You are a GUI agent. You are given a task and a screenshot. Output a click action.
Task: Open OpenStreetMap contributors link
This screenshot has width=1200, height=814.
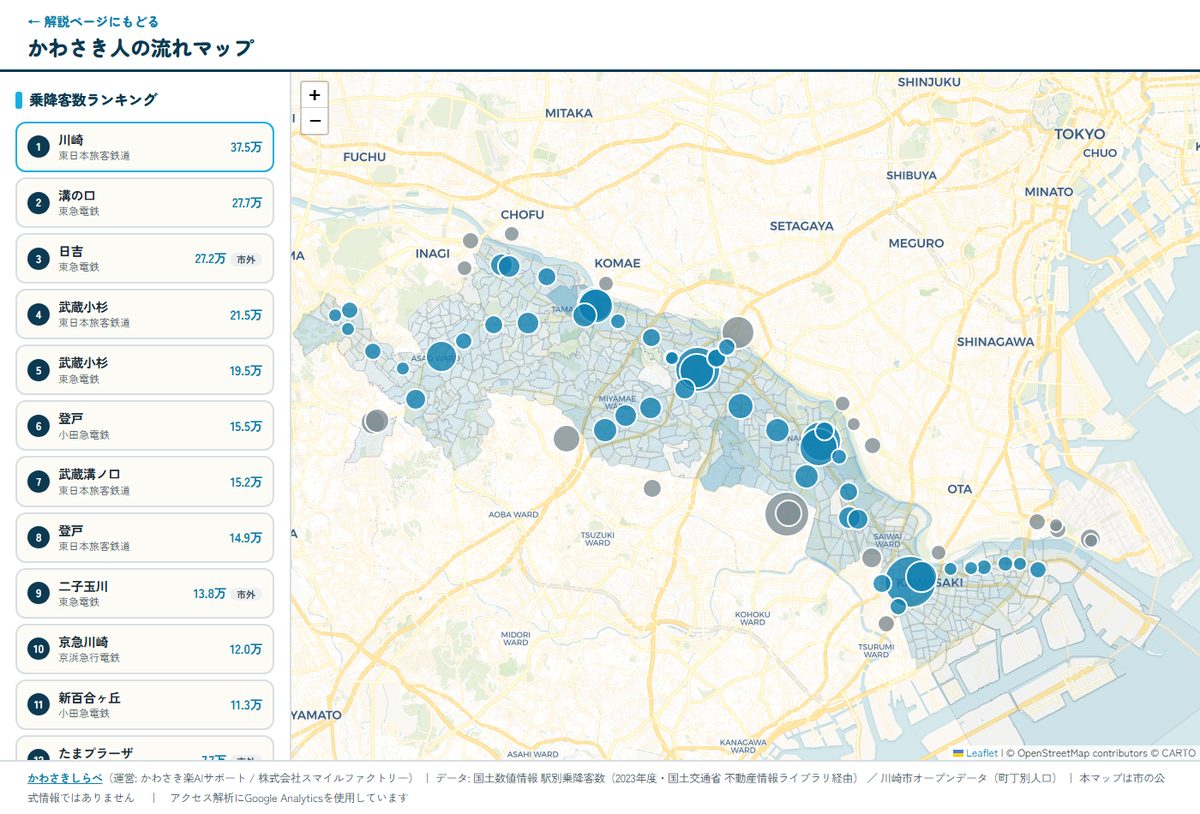pos(1082,753)
